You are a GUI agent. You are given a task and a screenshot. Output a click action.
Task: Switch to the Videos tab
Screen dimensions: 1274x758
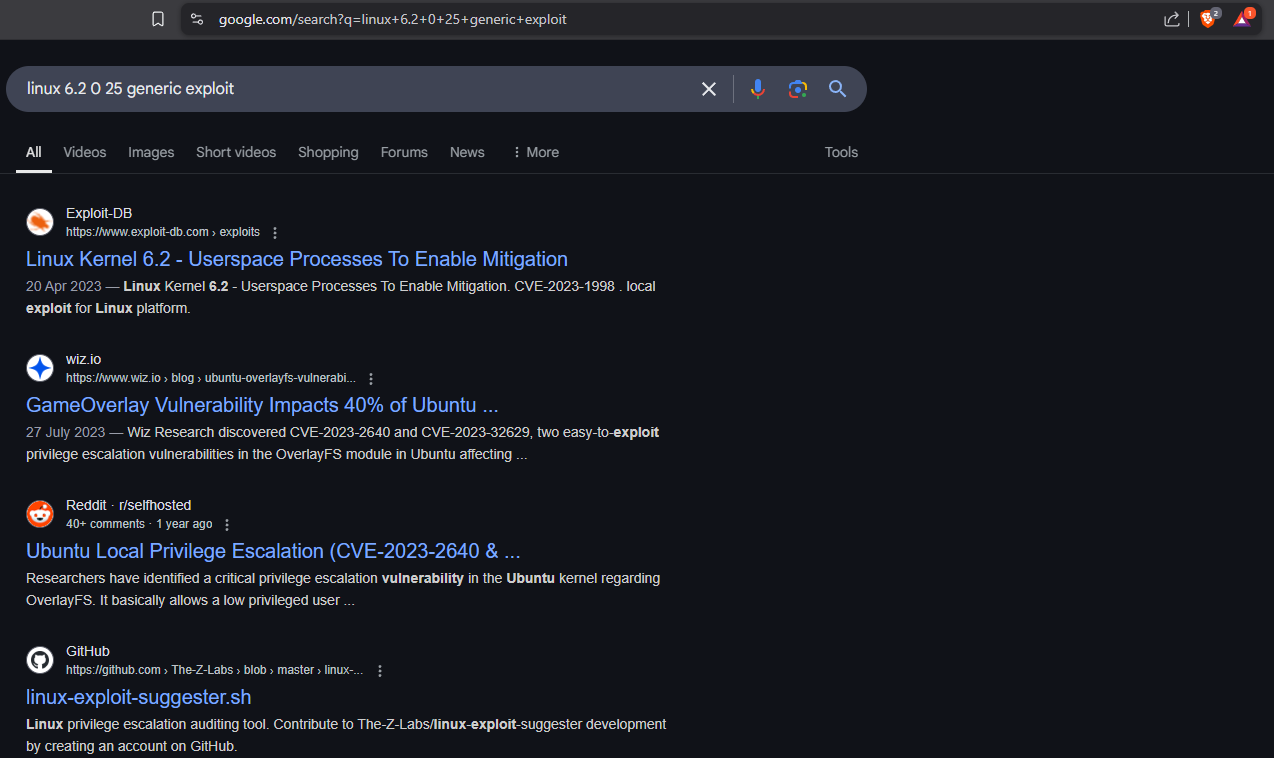point(85,152)
